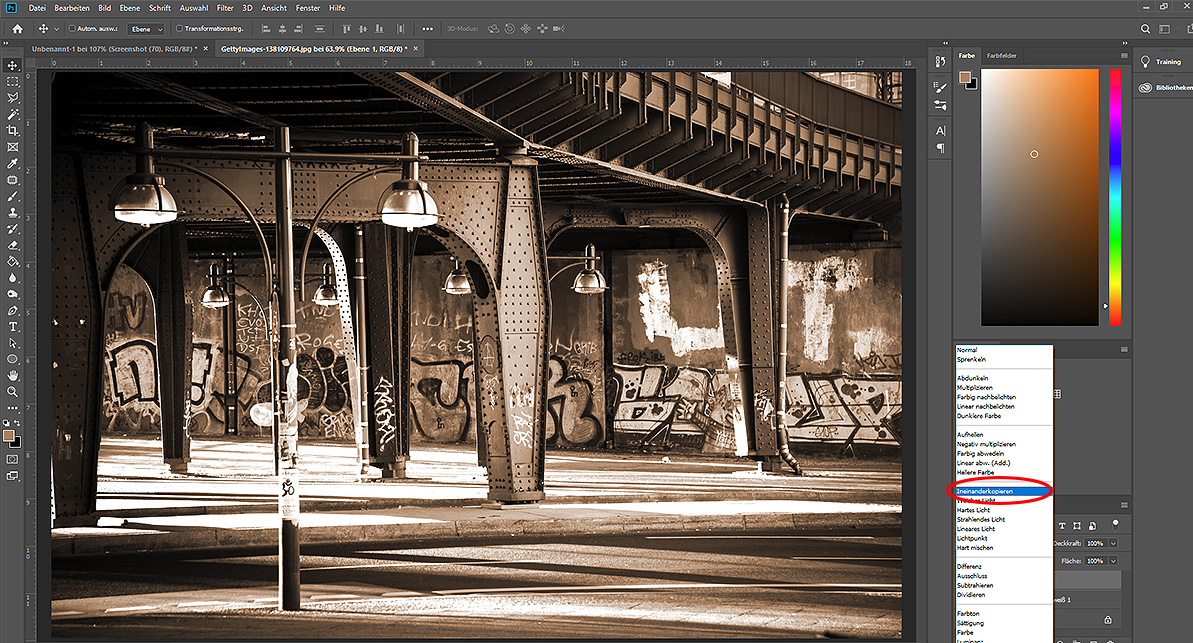1193x643 pixels.
Task: Click the Home icon in options bar
Action: pyautogui.click(x=17, y=29)
